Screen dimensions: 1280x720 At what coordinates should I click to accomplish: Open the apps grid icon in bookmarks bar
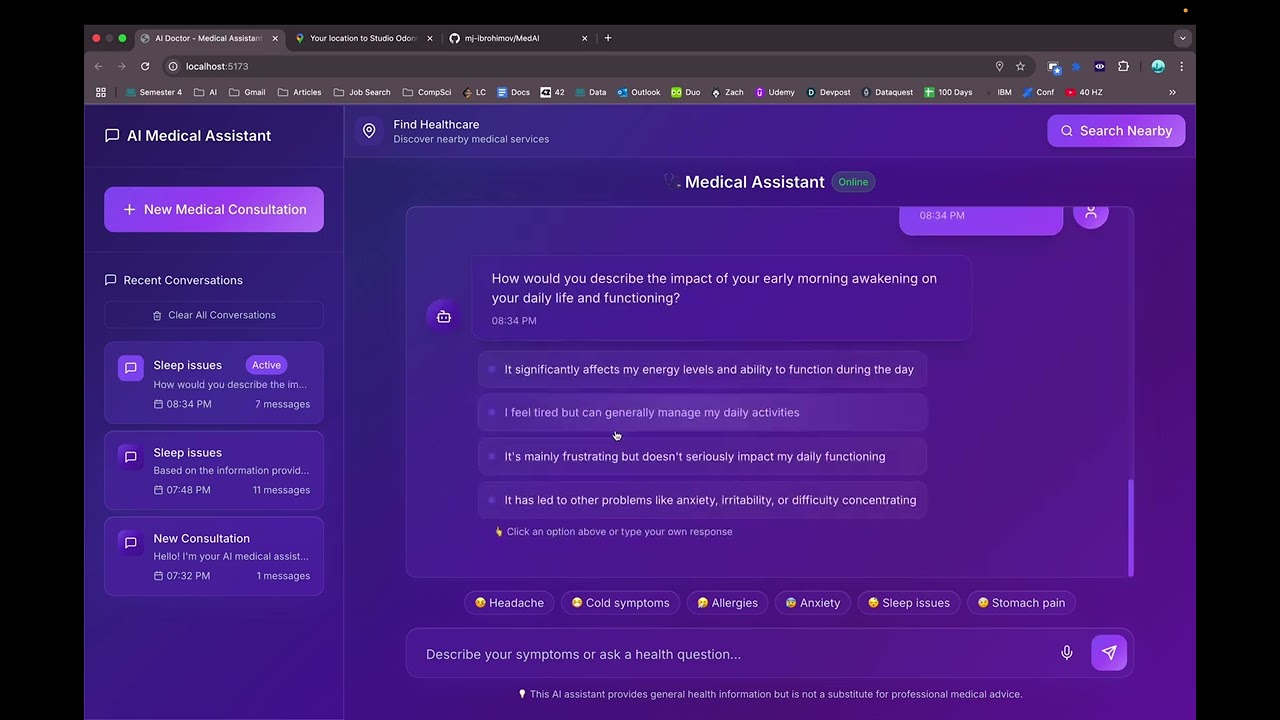coord(101,92)
